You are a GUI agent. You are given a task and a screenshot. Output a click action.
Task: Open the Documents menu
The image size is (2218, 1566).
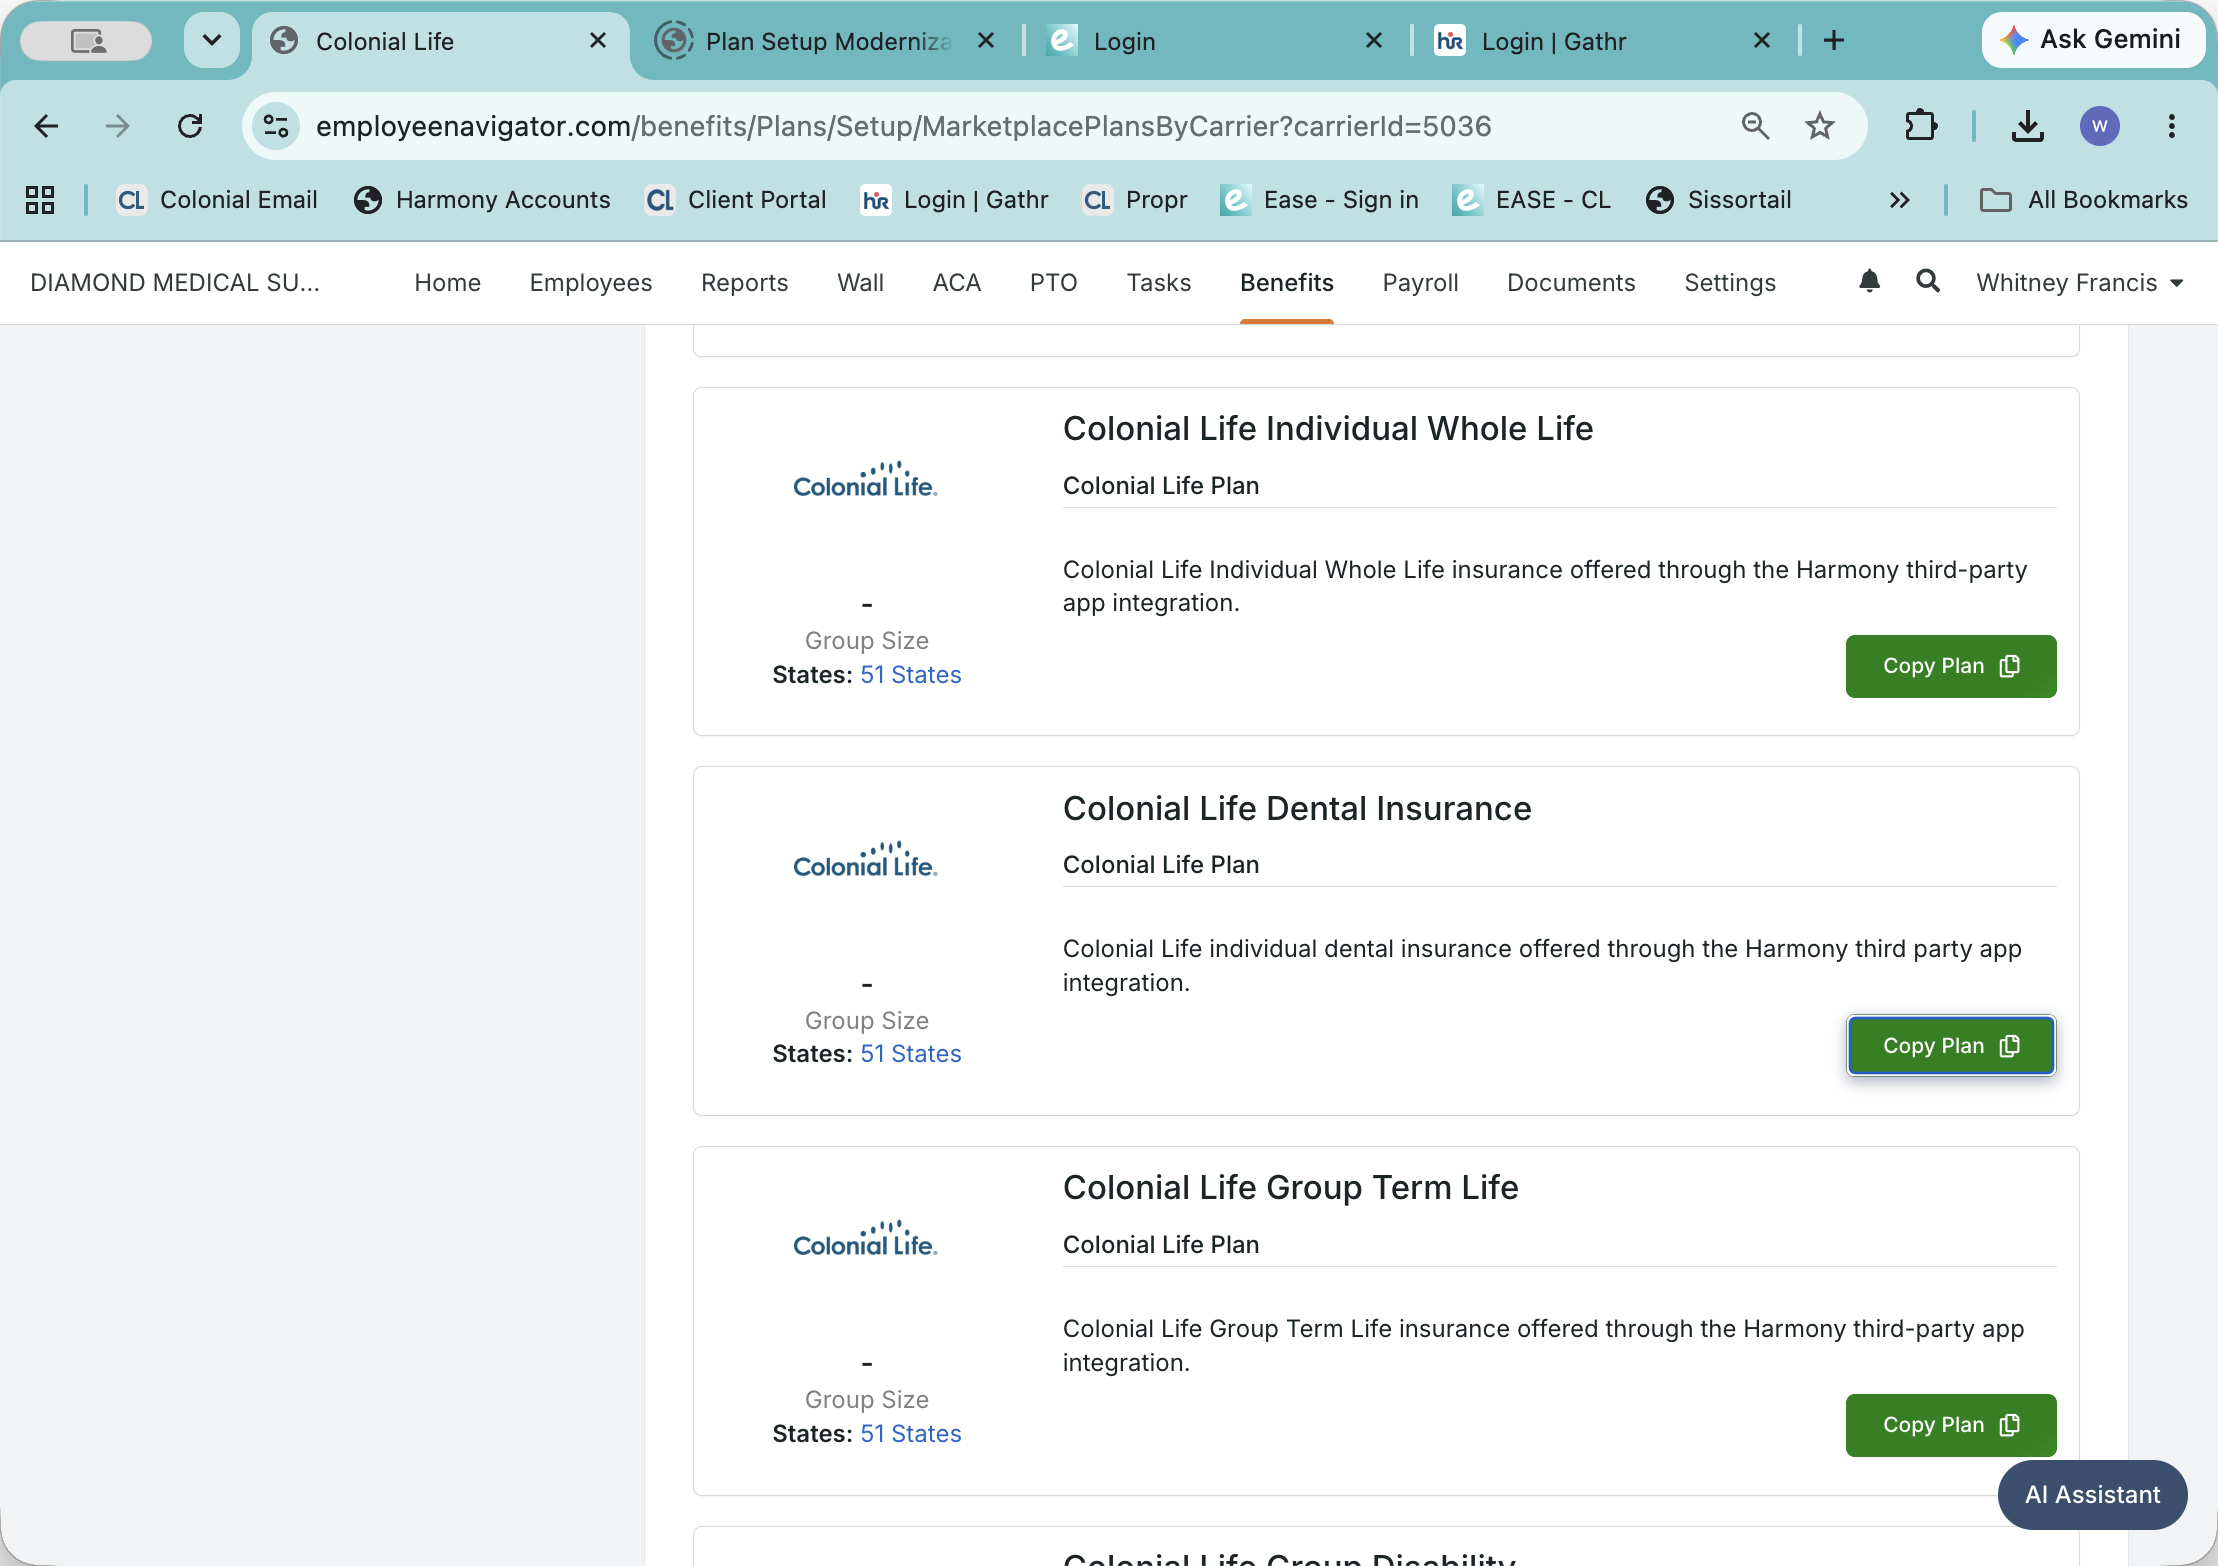[1572, 283]
